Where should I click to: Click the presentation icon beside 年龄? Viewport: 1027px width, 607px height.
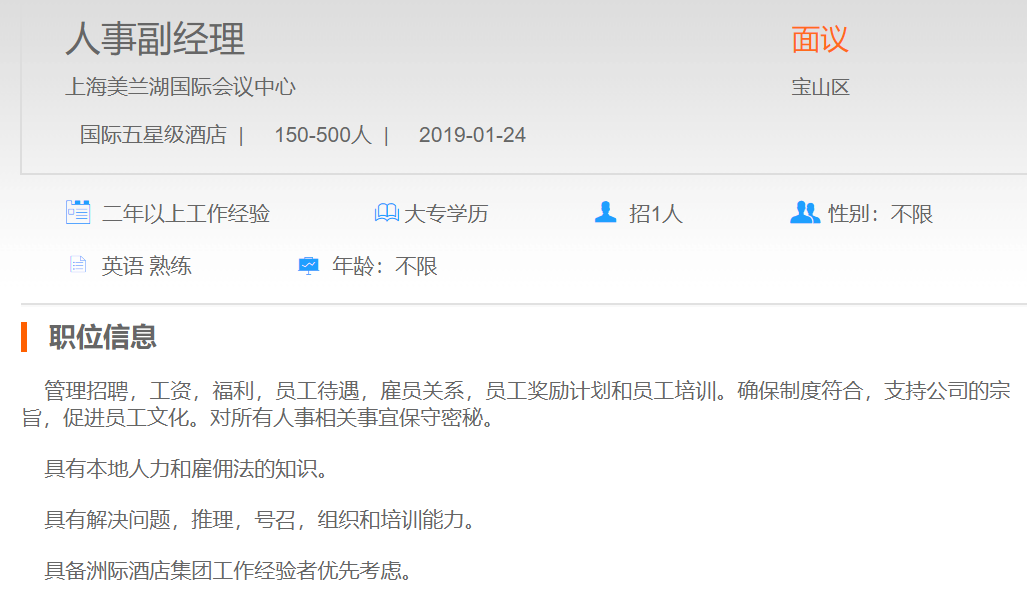(308, 266)
